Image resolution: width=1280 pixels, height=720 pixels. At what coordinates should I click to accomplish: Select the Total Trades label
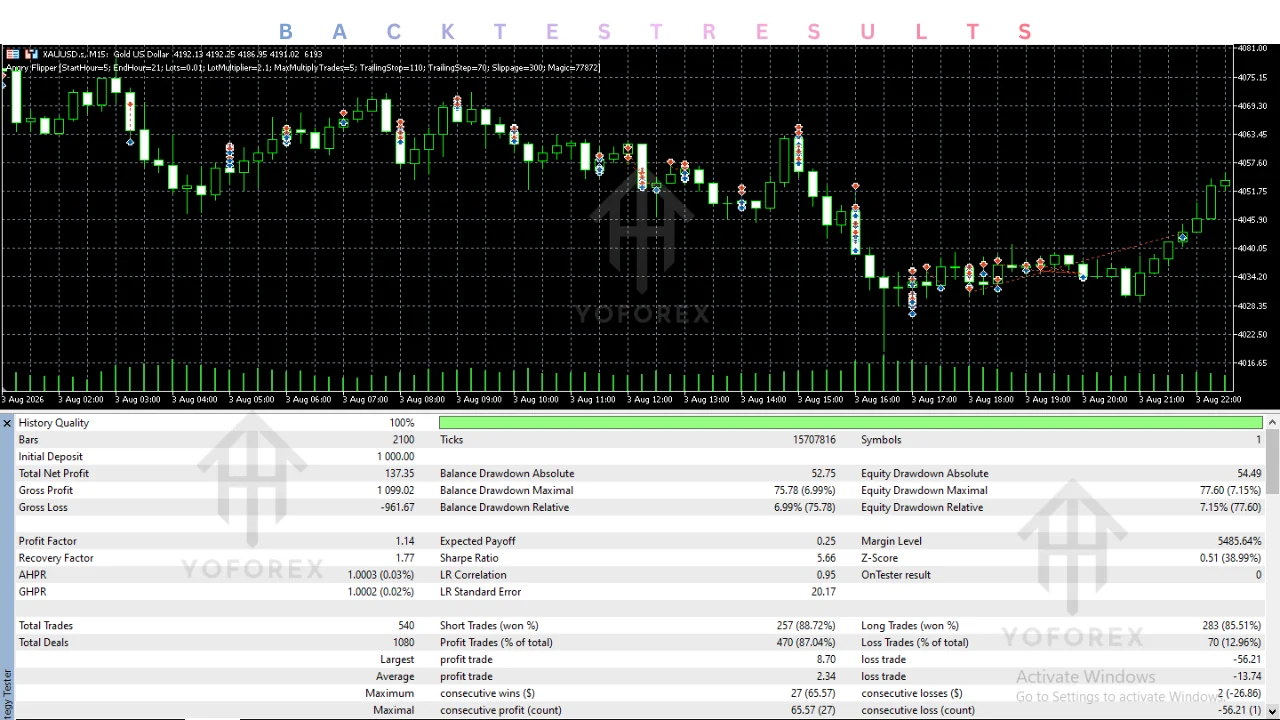coord(45,627)
